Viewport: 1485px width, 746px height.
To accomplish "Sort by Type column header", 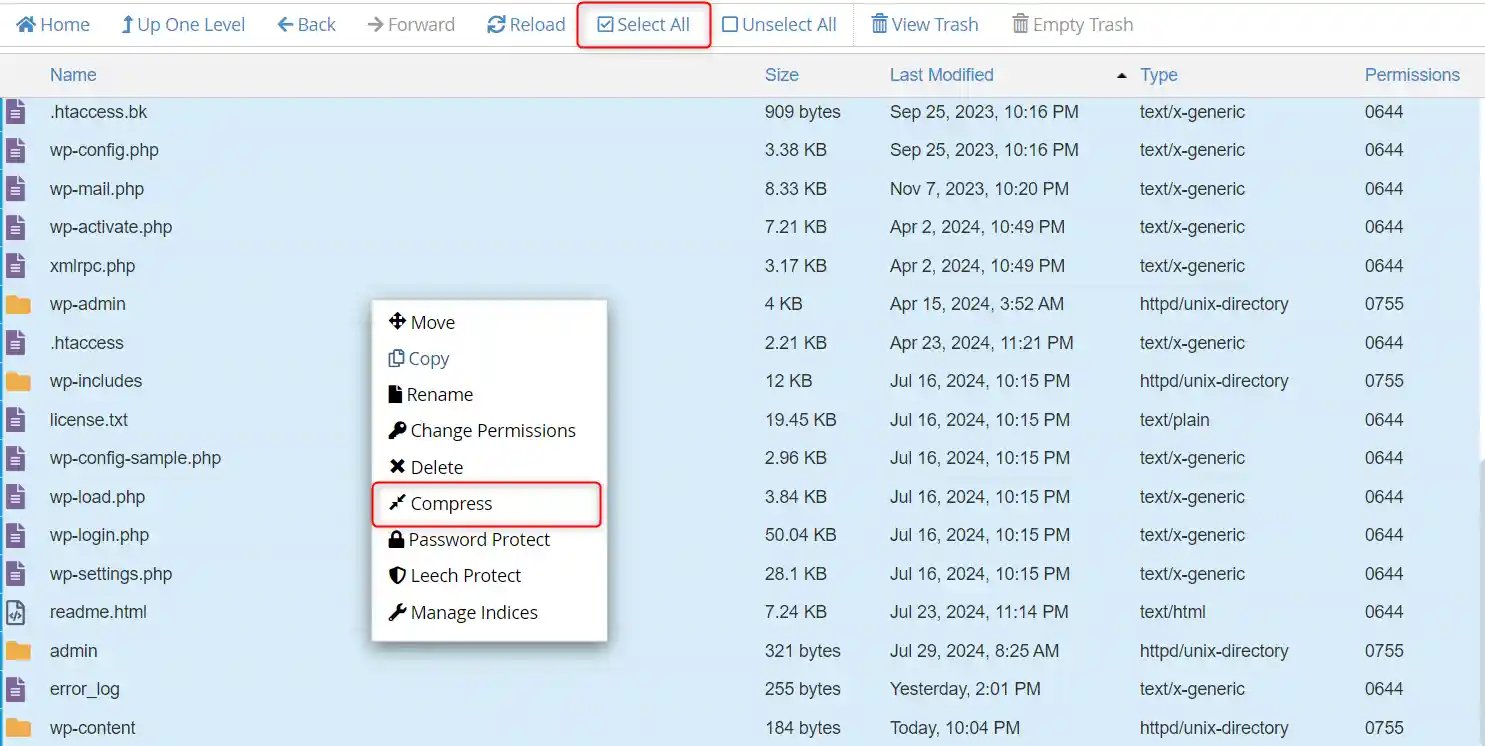I will pyautogui.click(x=1159, y=75).
